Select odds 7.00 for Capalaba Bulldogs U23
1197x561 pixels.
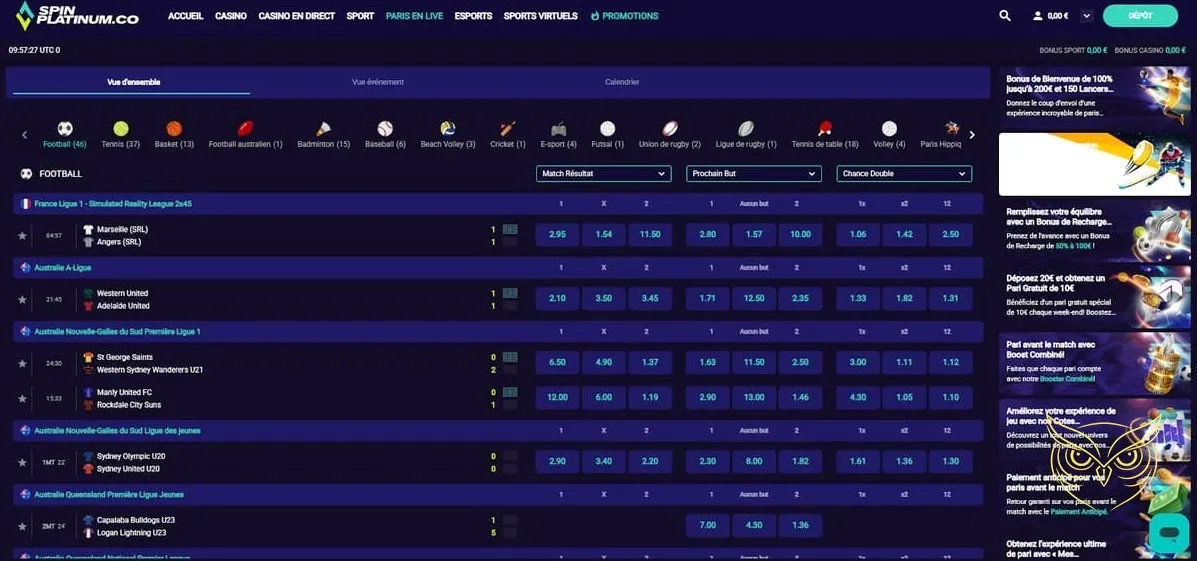[708, 525]
